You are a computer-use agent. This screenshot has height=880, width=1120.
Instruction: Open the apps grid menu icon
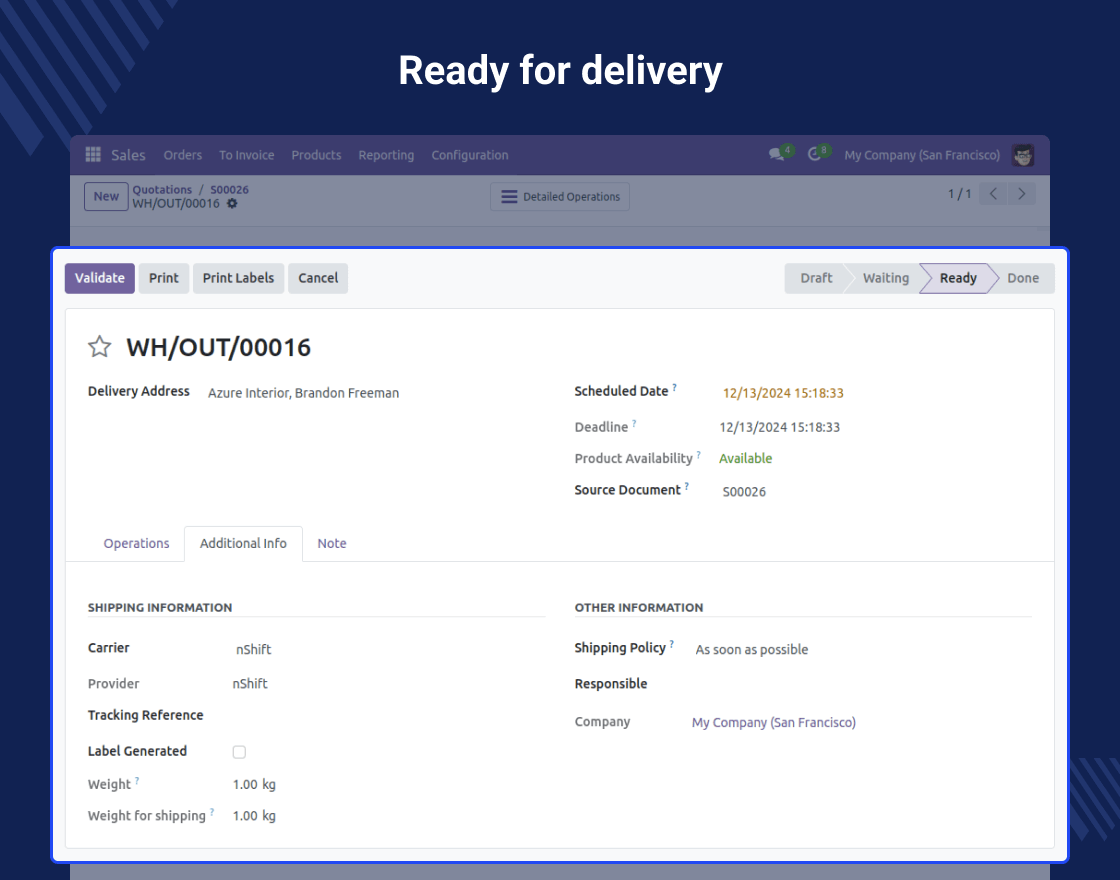pyautogui.click(x=93, y=154)
